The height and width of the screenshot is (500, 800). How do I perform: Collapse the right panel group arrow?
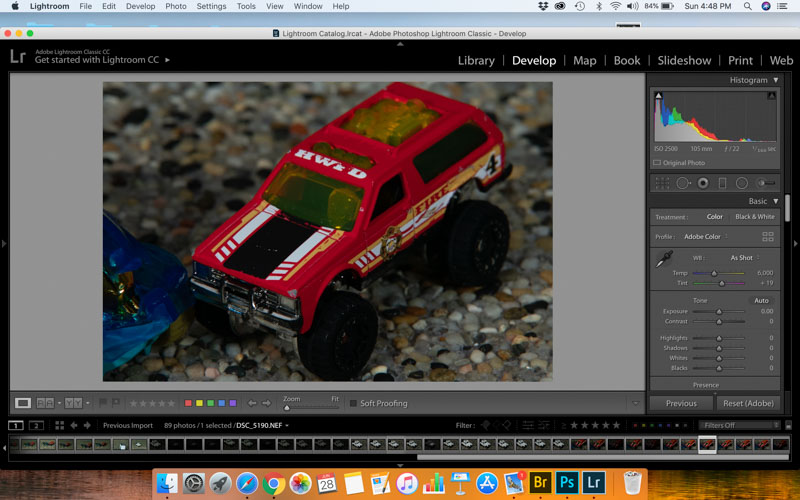pos(795,244)
